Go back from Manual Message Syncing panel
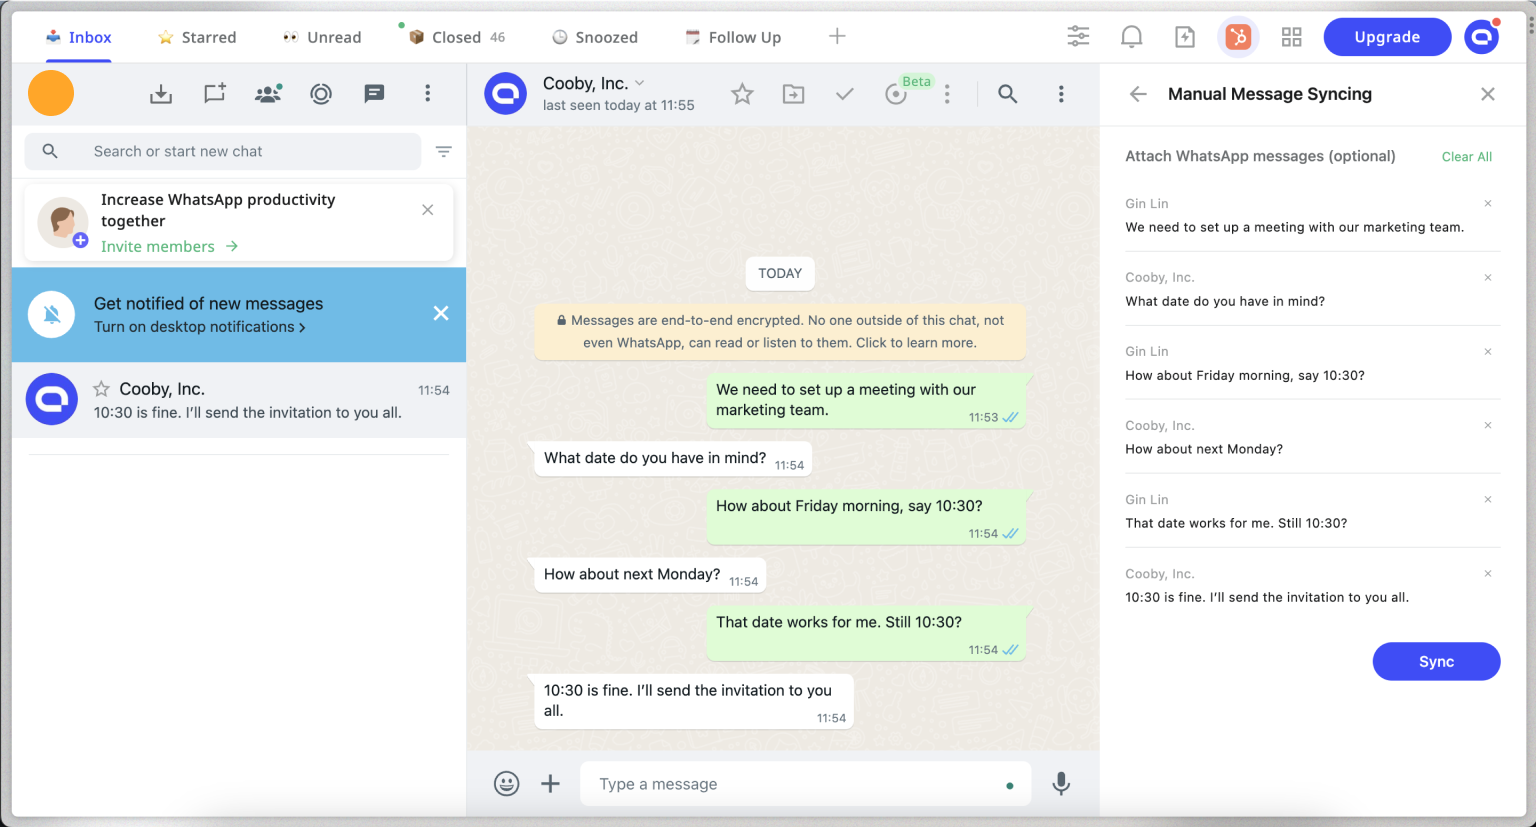 click(1138, 94)
